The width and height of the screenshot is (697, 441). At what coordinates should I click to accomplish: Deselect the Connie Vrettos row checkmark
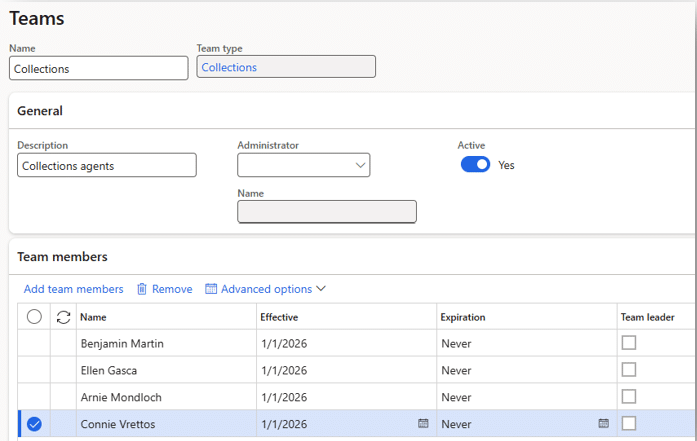pyautogui.click(x=34, y=424)
